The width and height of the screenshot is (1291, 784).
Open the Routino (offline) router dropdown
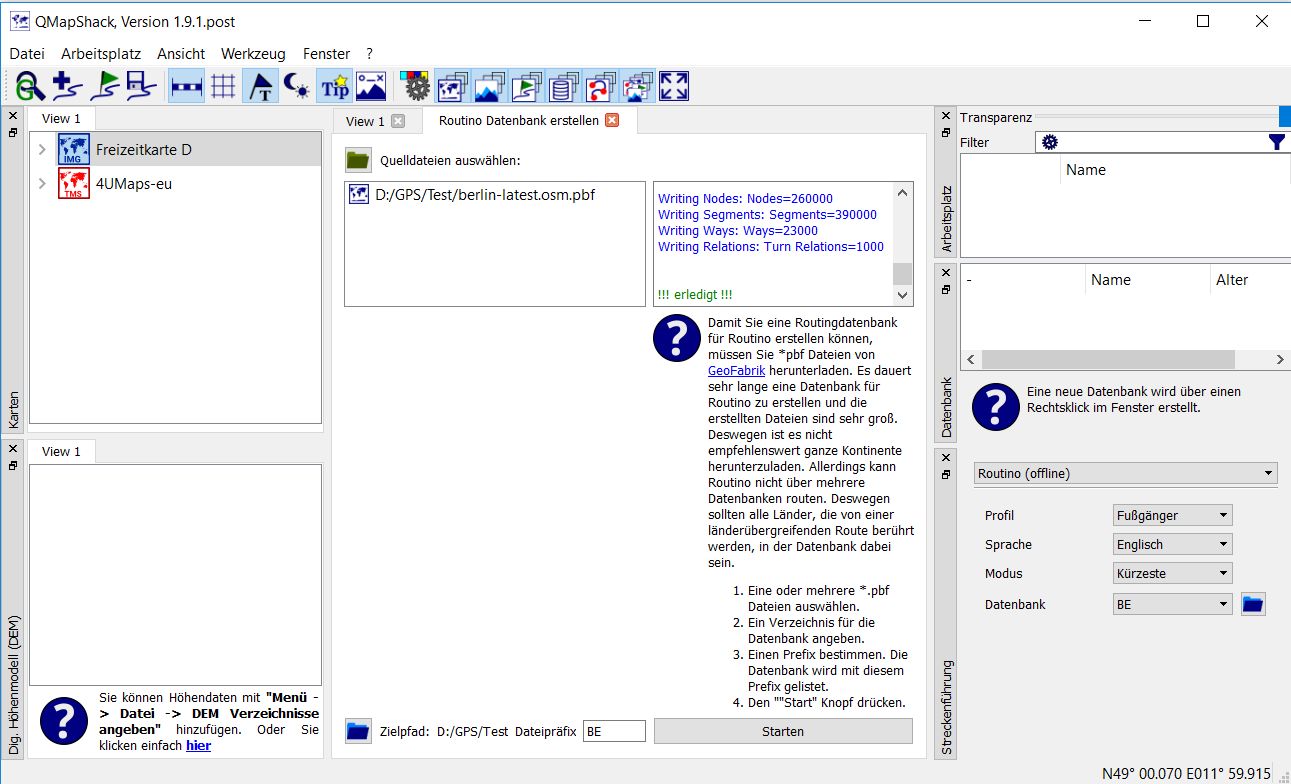[x=1126, y=473]
